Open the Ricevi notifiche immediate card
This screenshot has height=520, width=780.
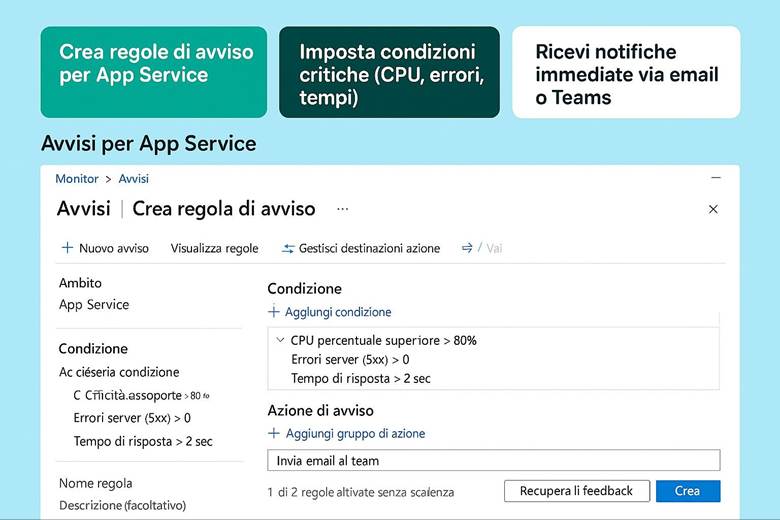[626, 72]
